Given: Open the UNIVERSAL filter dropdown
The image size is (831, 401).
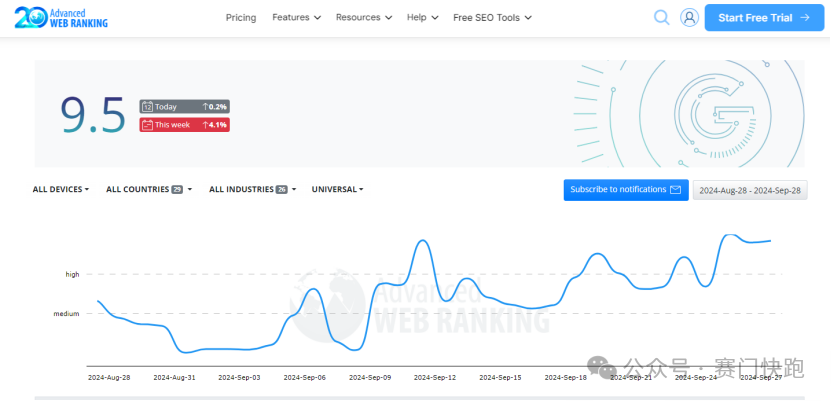Looking at the screenshot, I should [x=337, y=189].
